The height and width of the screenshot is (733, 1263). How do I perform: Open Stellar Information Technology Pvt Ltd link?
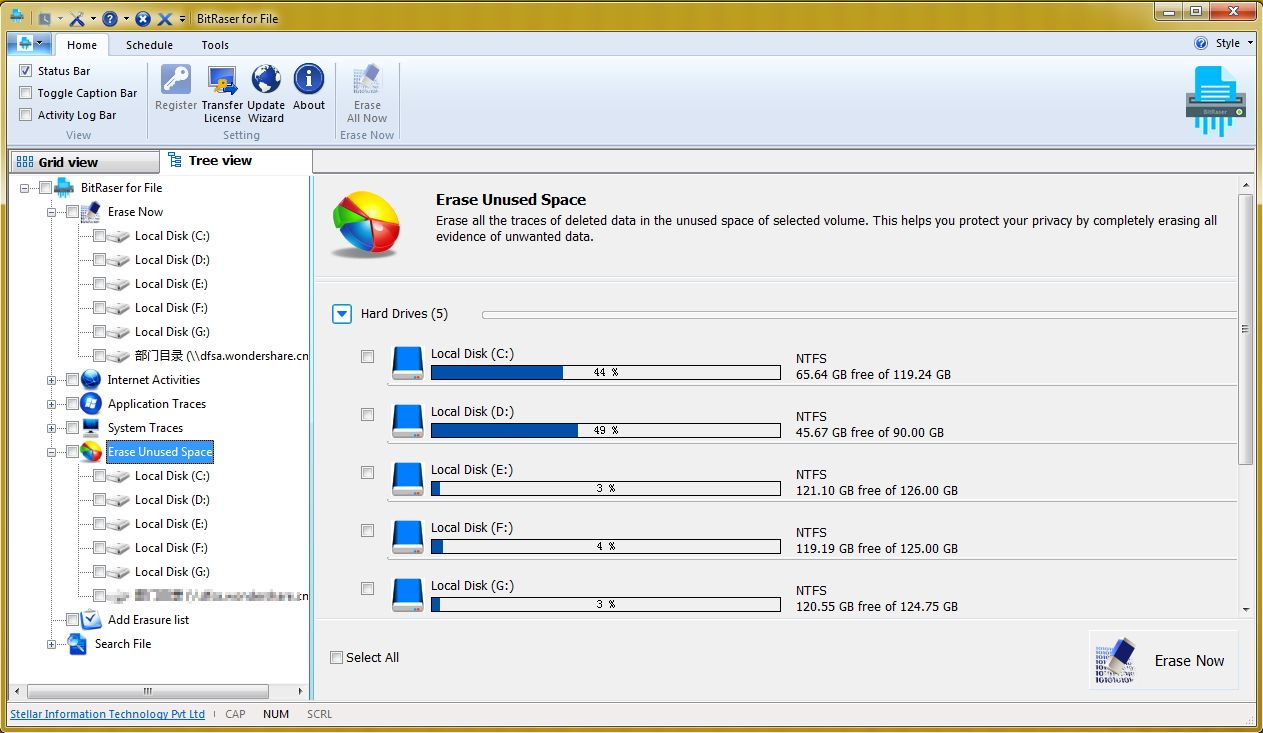[108, 714]
